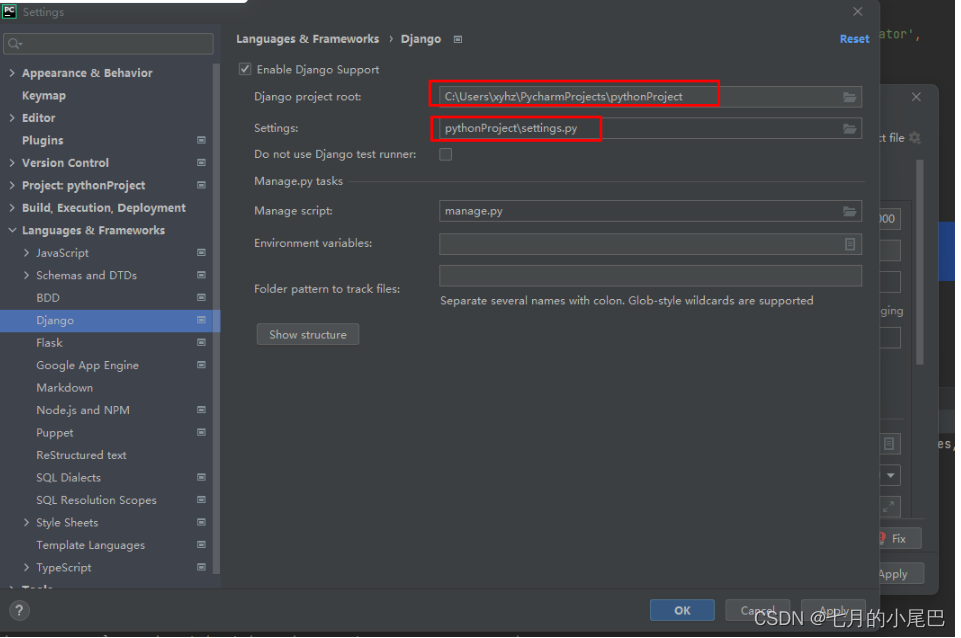This screenshot has height=638, width=961.
Task: Click the settings tree vertical scrollbar
Action: tap(216, 319)
